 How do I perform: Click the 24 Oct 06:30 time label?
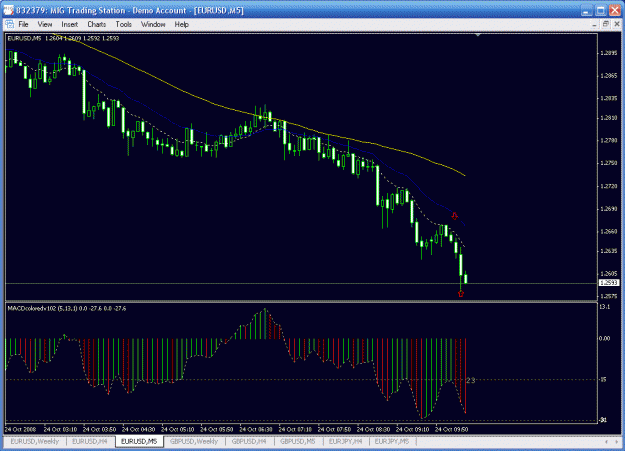[256, 429]
